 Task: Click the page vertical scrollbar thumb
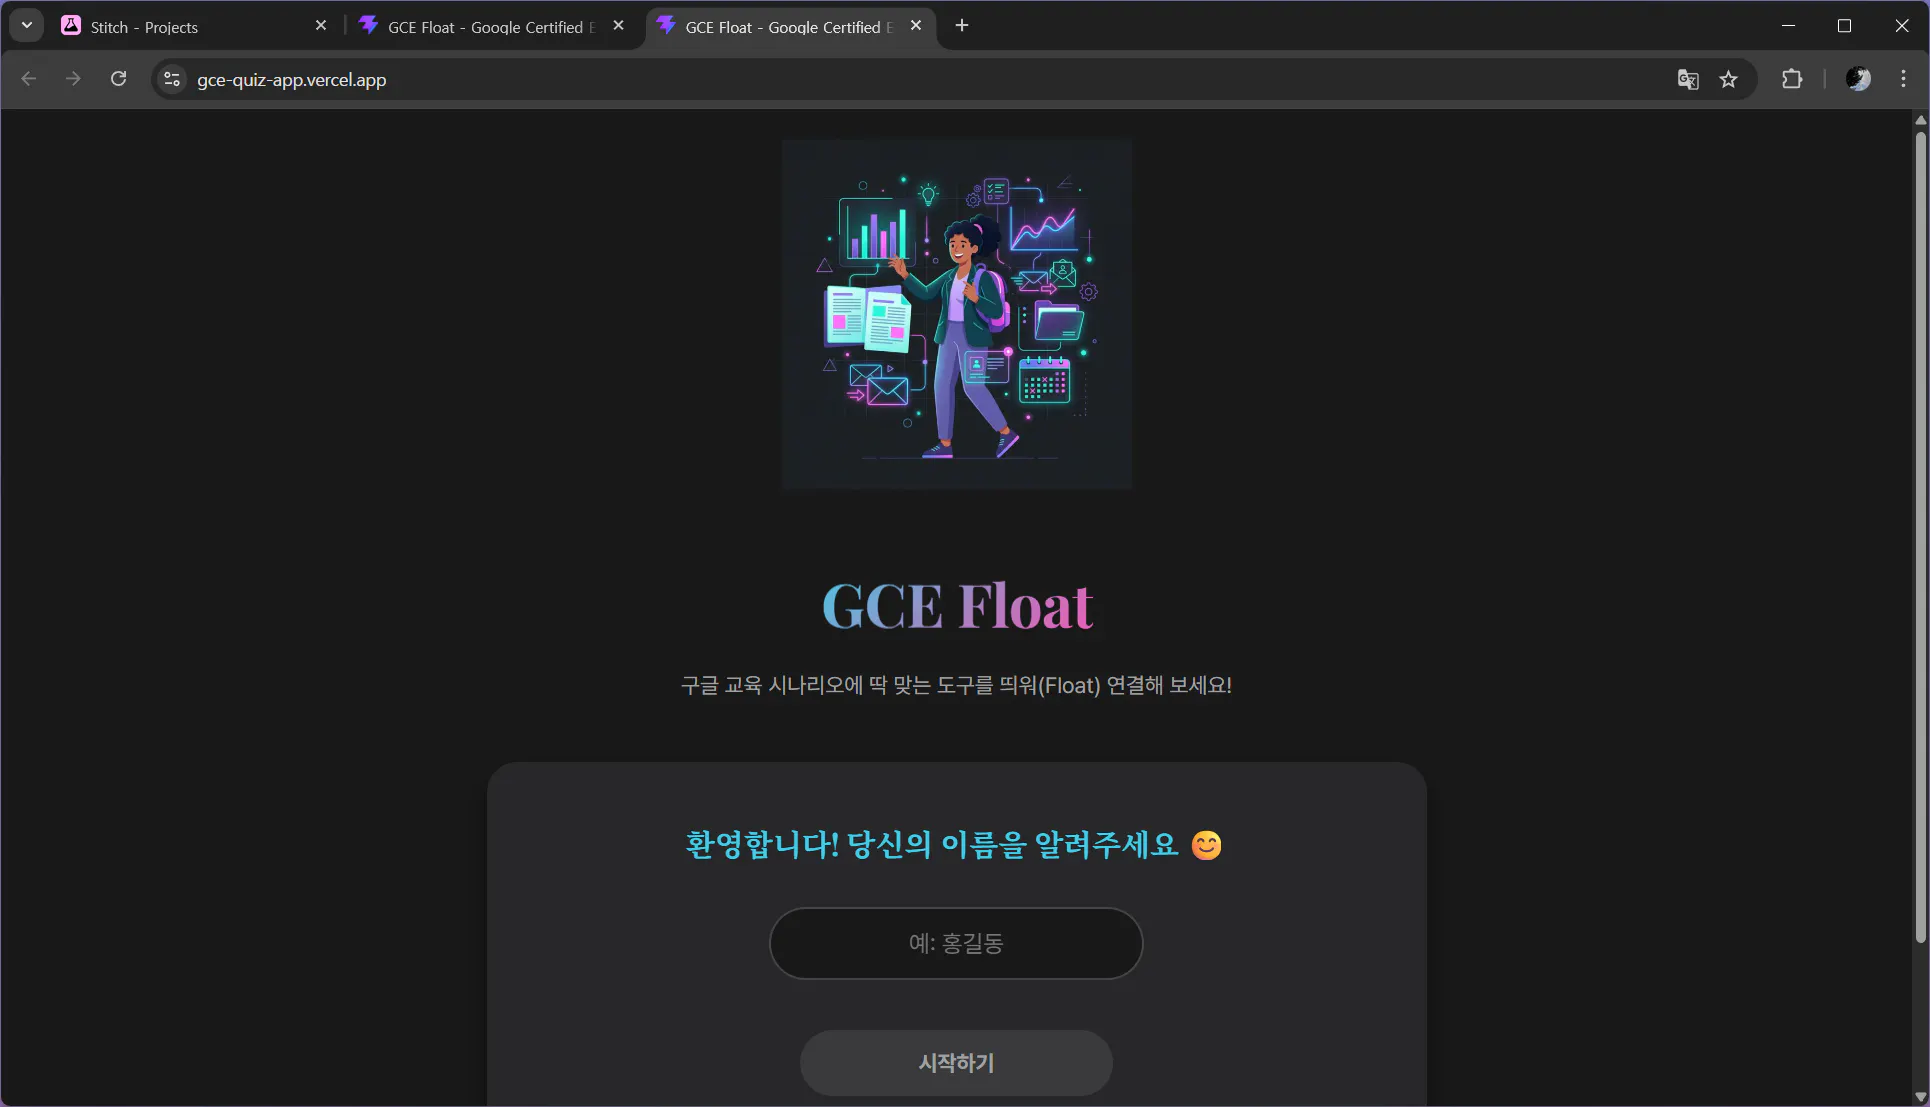(1920, 535)
